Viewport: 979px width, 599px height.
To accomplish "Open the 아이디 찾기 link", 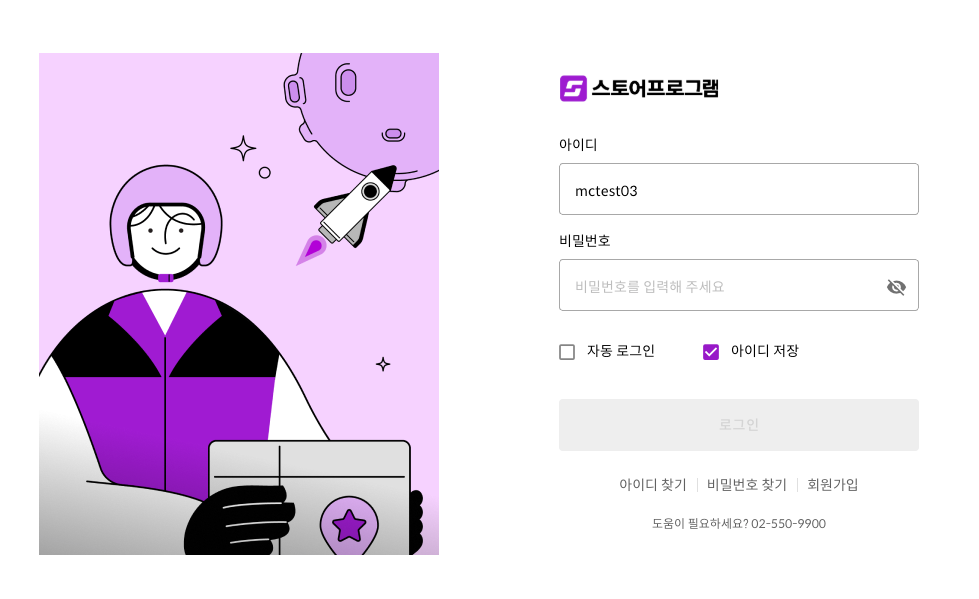I will (x=652, y=484).
